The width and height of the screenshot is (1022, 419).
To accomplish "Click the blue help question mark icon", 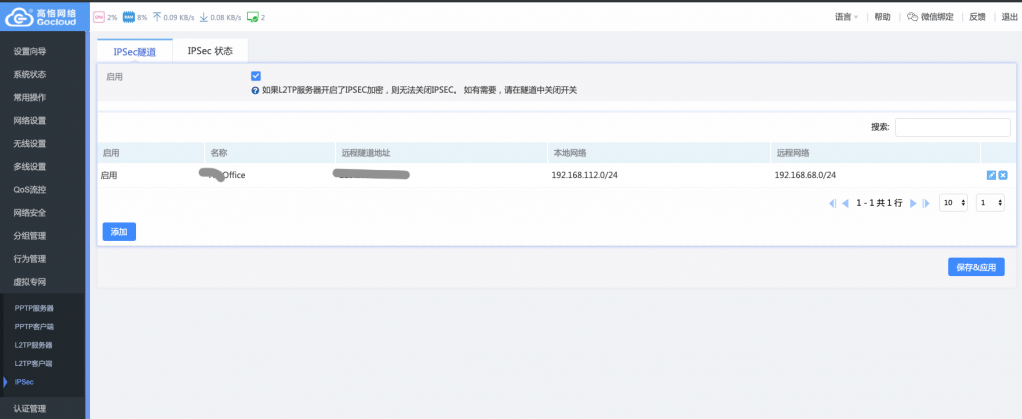I will [x=256, y=90].
